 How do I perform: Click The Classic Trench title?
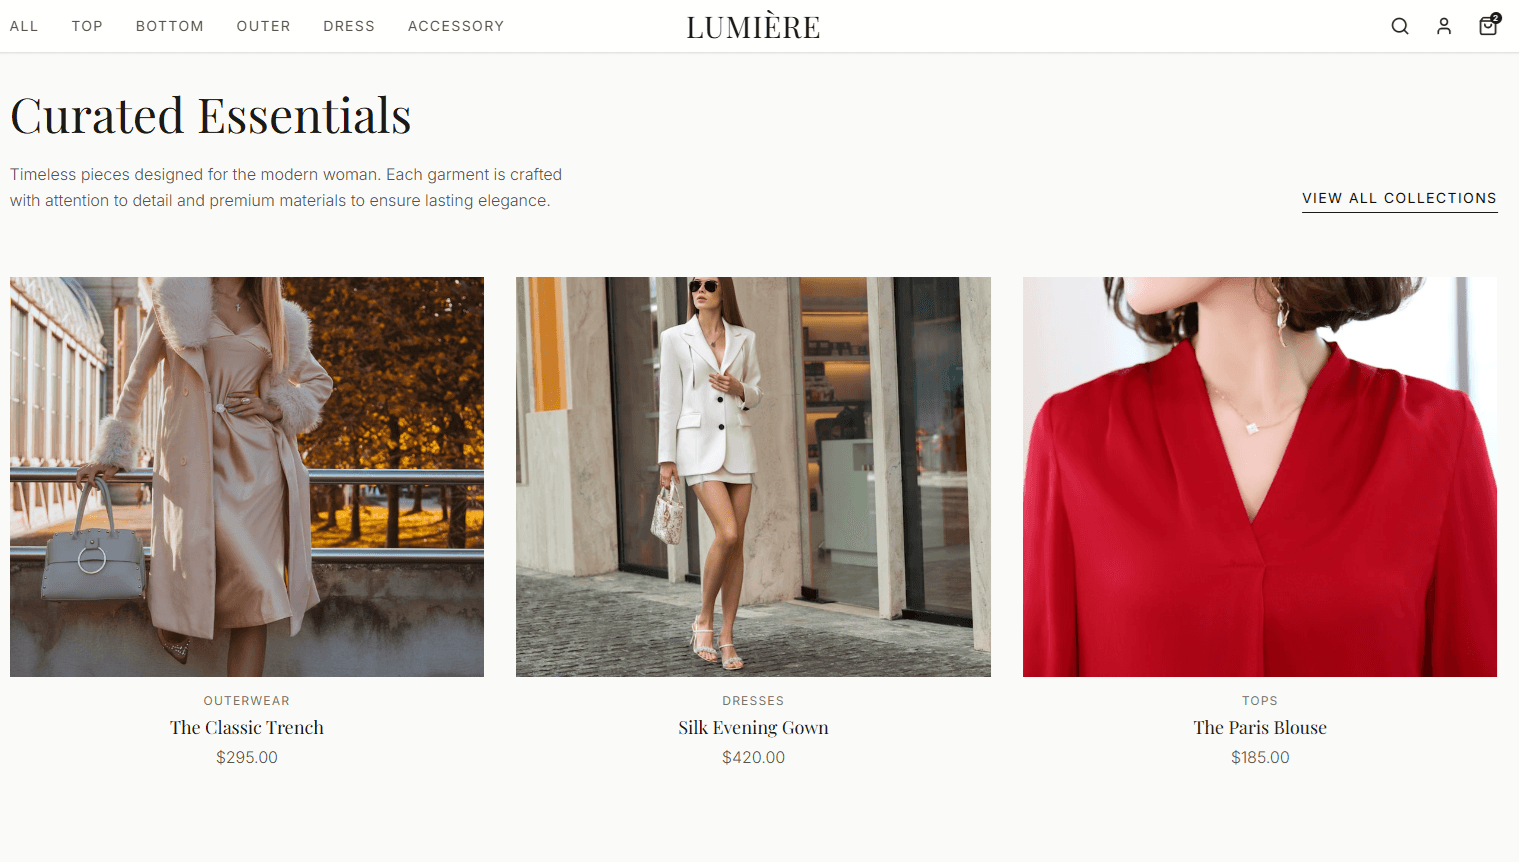[x=247, y=728]
